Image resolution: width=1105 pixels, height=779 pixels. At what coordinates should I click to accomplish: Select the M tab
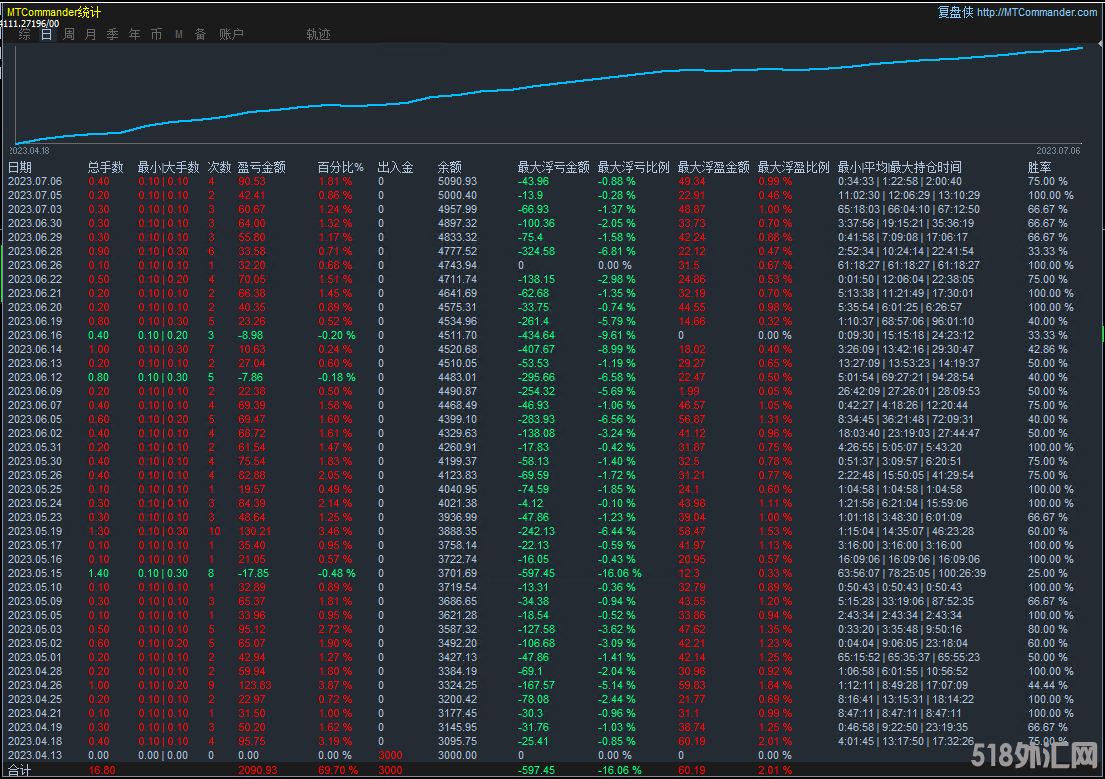179,34
